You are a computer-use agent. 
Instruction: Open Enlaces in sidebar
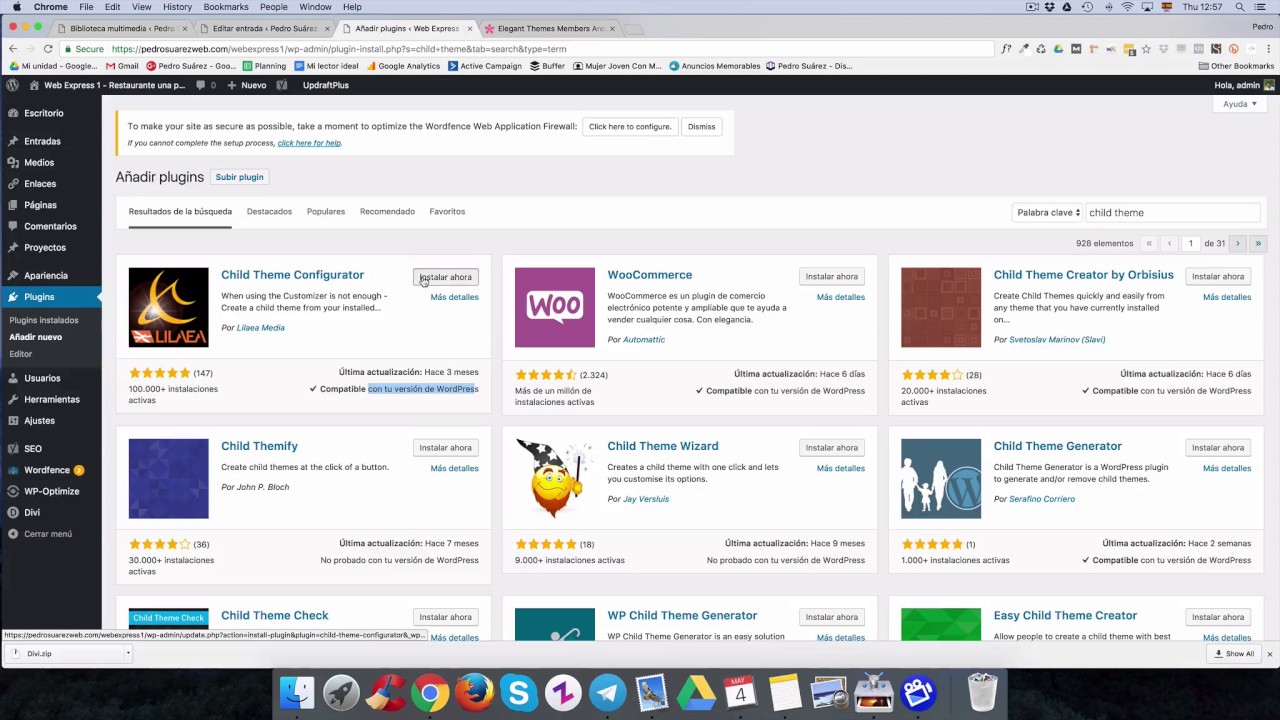coord(40,184)
